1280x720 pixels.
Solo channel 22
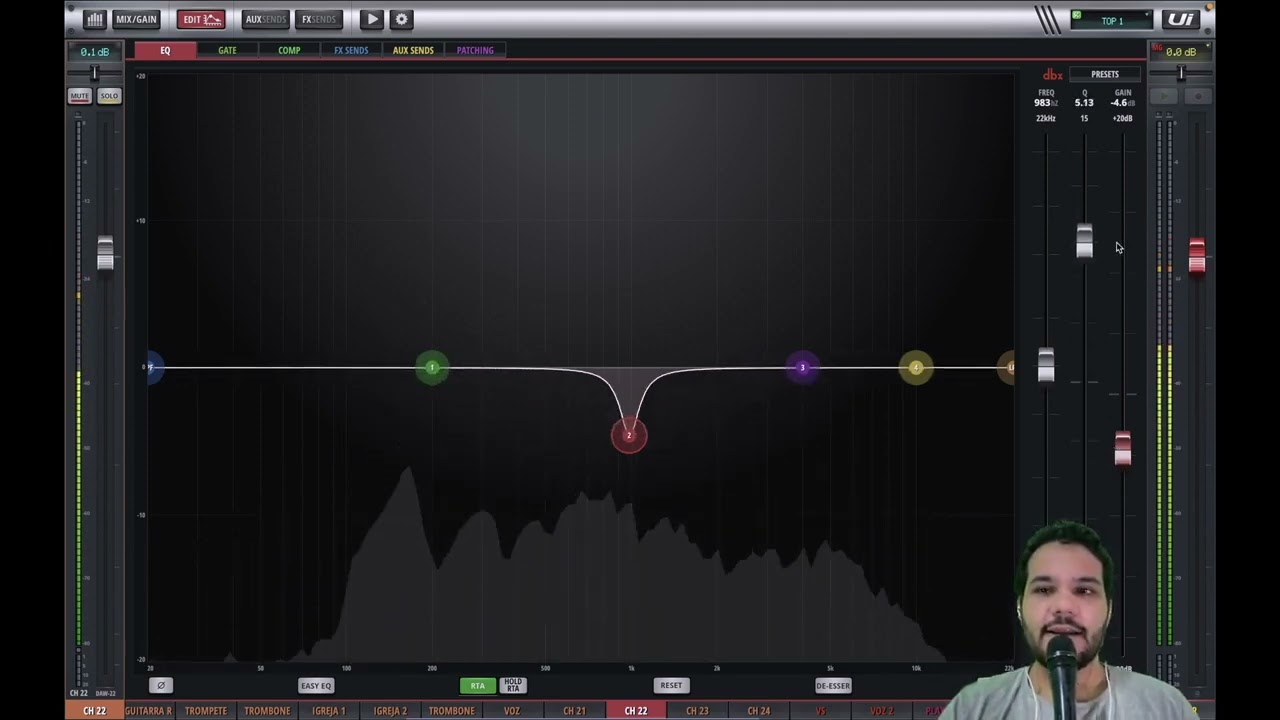109,96
